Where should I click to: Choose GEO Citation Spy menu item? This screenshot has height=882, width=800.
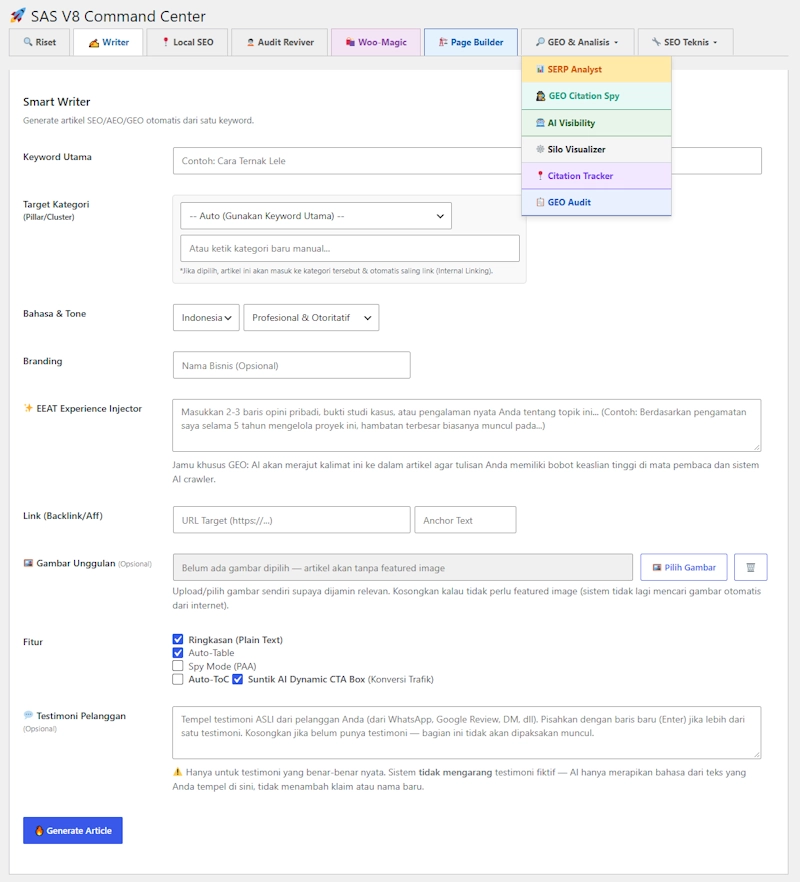[596, 96]
